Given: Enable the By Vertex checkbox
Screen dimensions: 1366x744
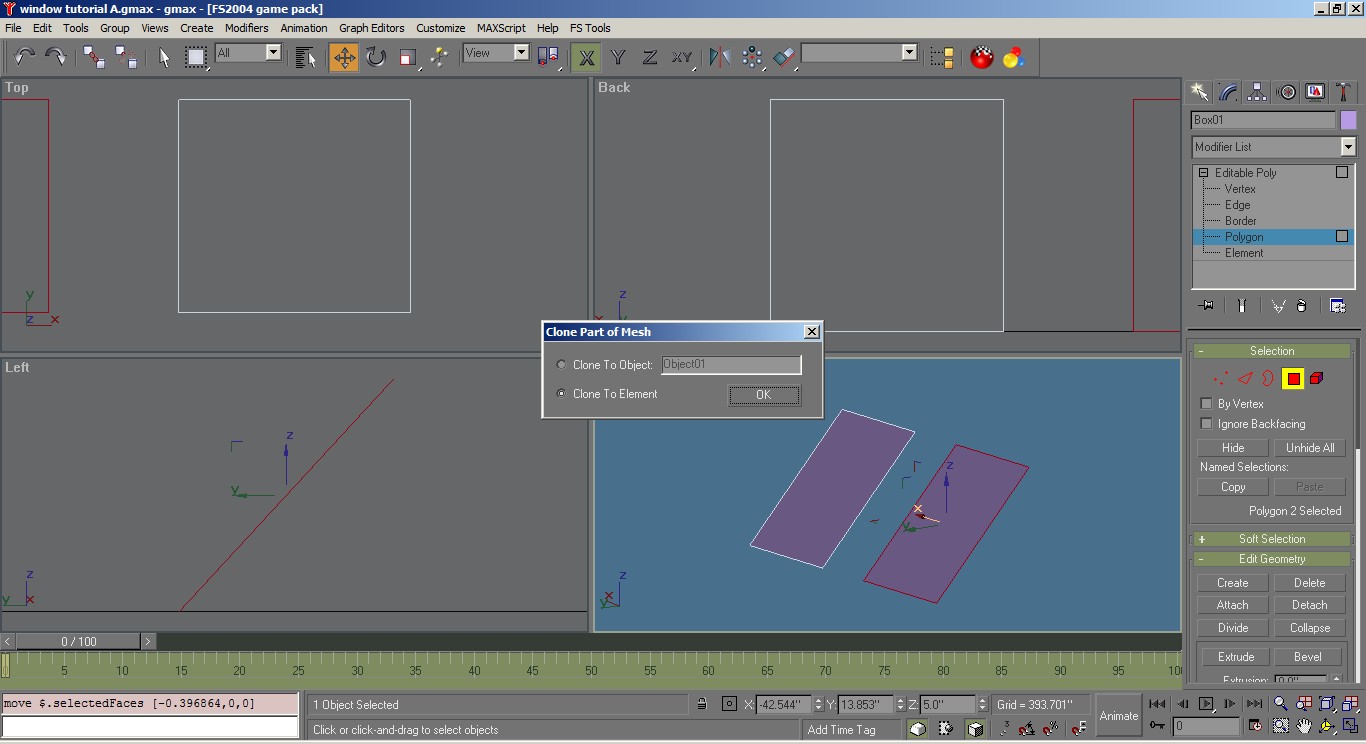Looking at the screenshot, I should (x=1206, y=404).
